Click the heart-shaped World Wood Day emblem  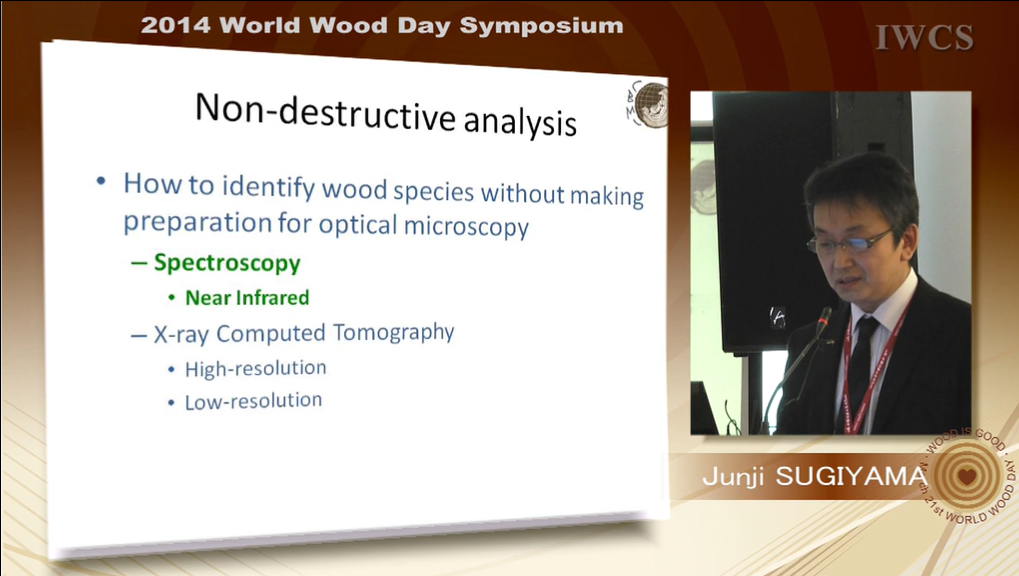pyautogui.click(x=965, y=476)
